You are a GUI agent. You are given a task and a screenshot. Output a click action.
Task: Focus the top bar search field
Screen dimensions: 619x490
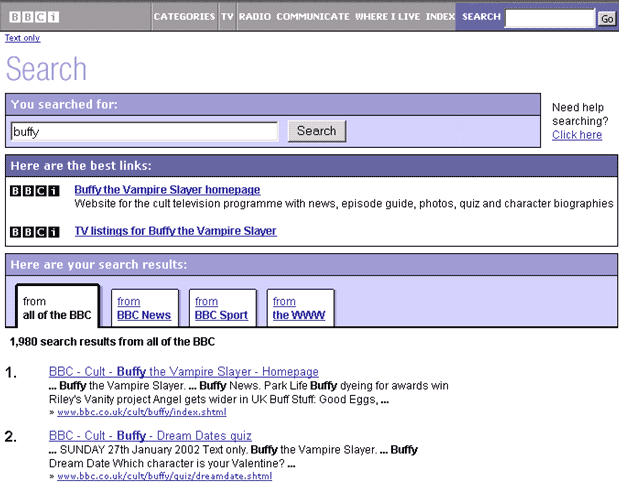[x=550, y=18]
